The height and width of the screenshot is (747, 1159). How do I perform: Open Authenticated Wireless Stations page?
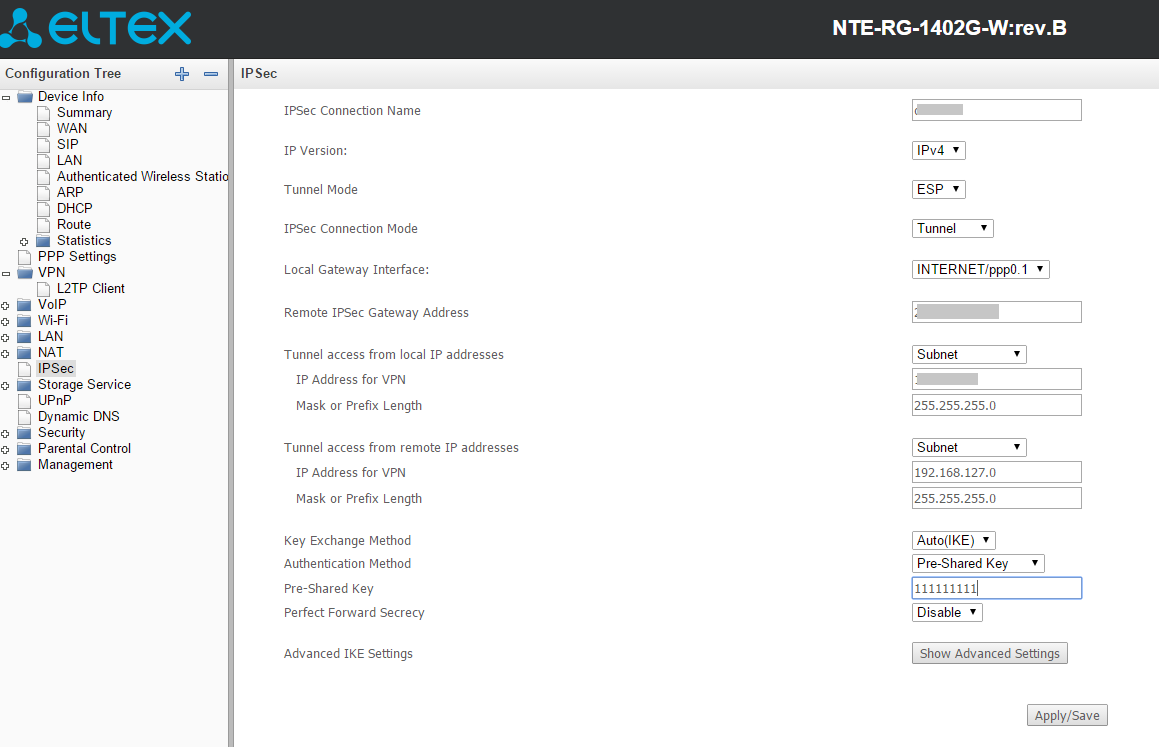click(x=143, y=177)
